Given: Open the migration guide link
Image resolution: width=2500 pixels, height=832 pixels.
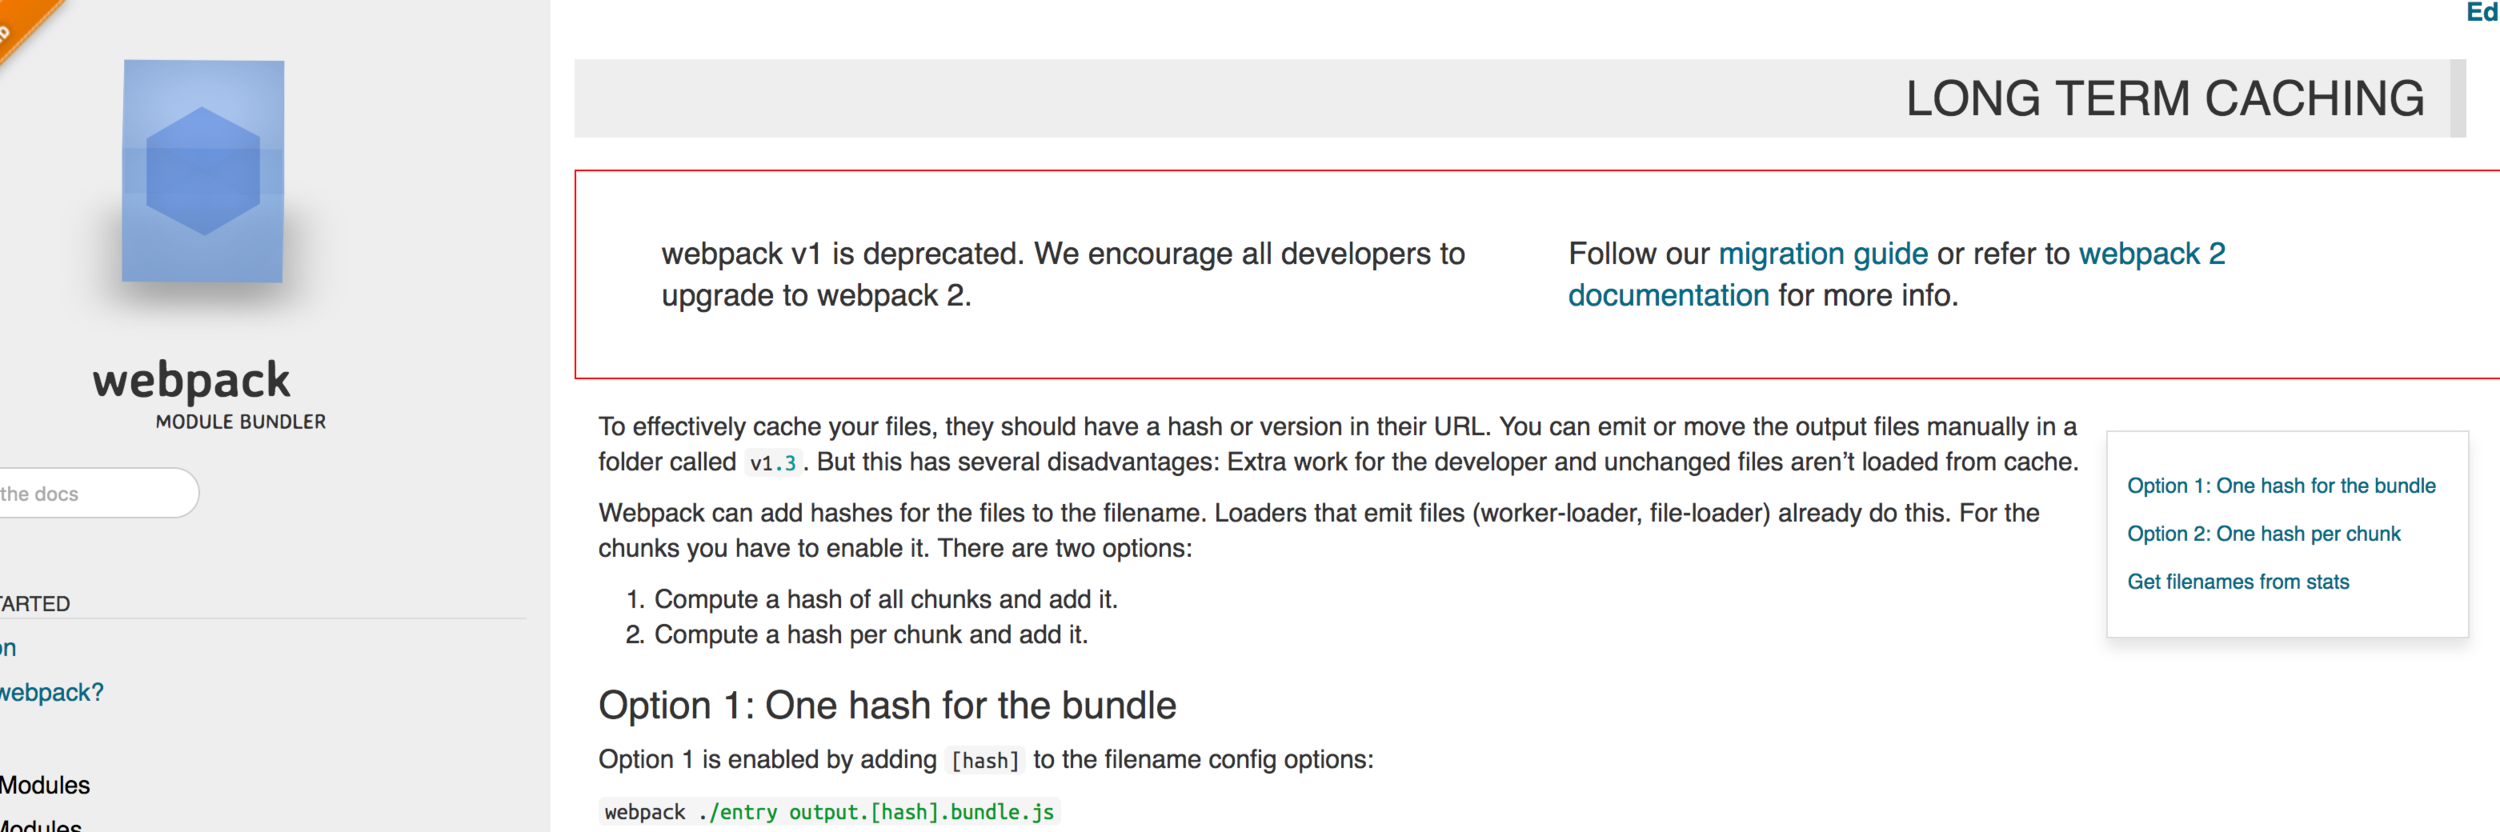Looking at the screenshot, I should [1823, 254].
